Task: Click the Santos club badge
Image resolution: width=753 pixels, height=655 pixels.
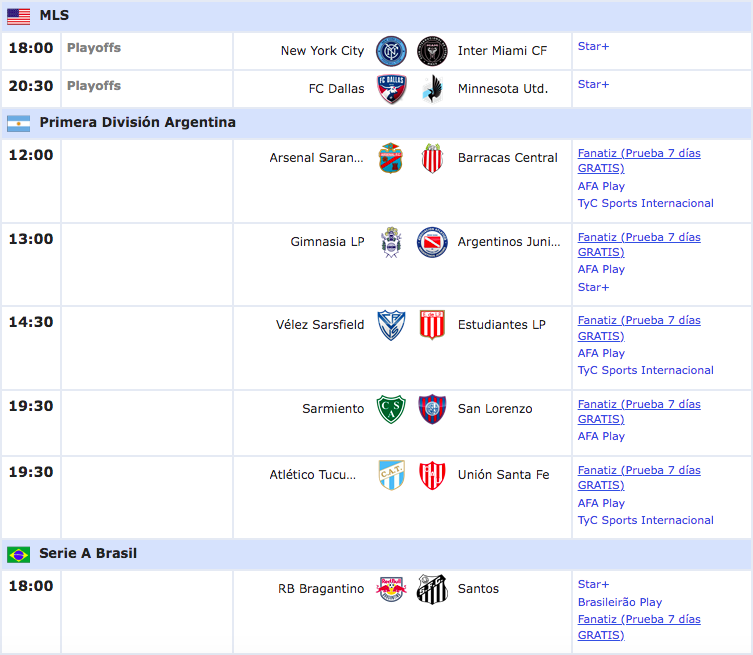Action: (432, 589)
